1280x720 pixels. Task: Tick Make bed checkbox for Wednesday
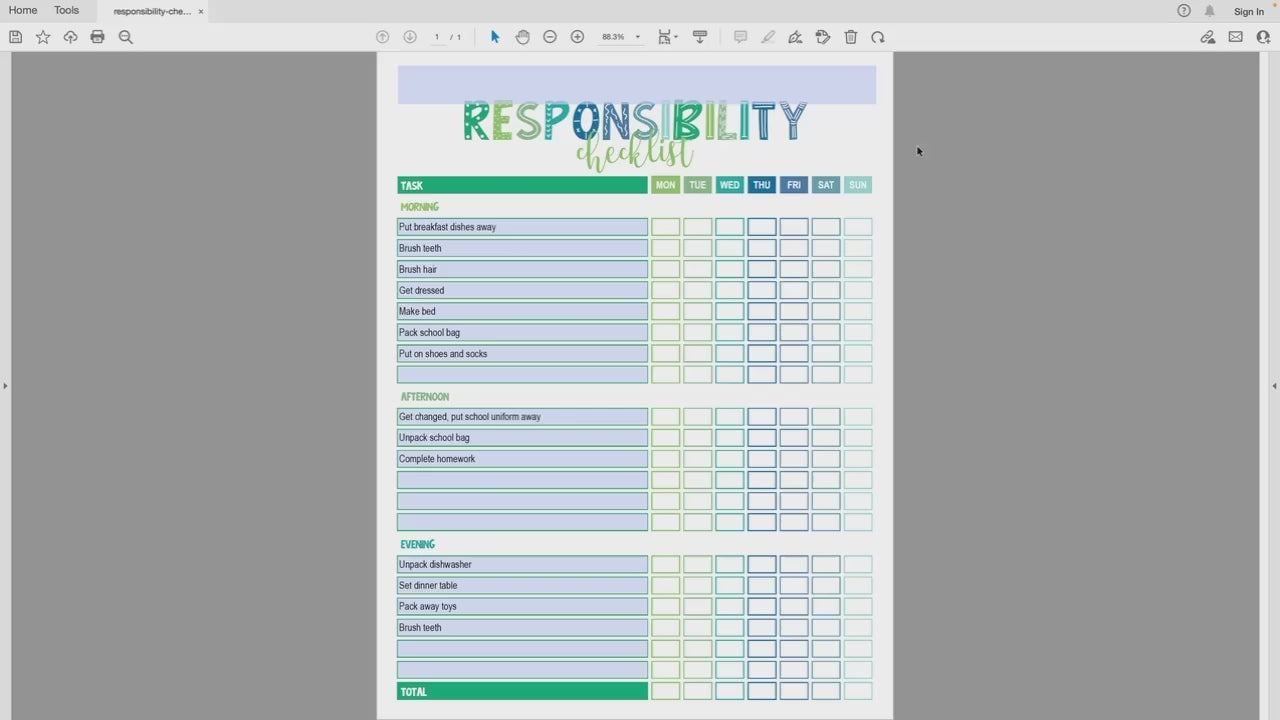tap(729, 311)
